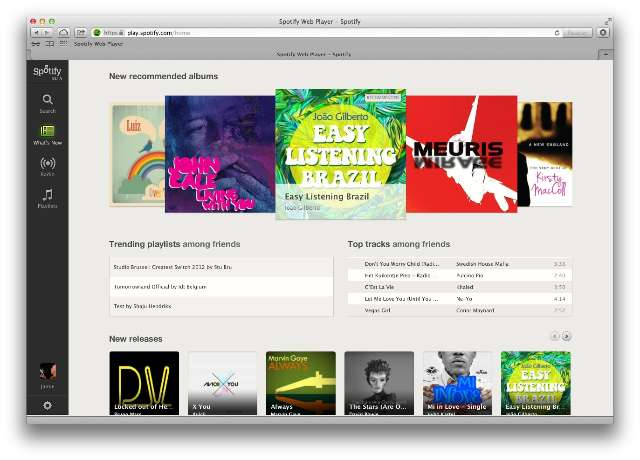
Task: Open the playlist row by Stijn Hendrikx
Action: pyautogui.click(x=221, y=306)
